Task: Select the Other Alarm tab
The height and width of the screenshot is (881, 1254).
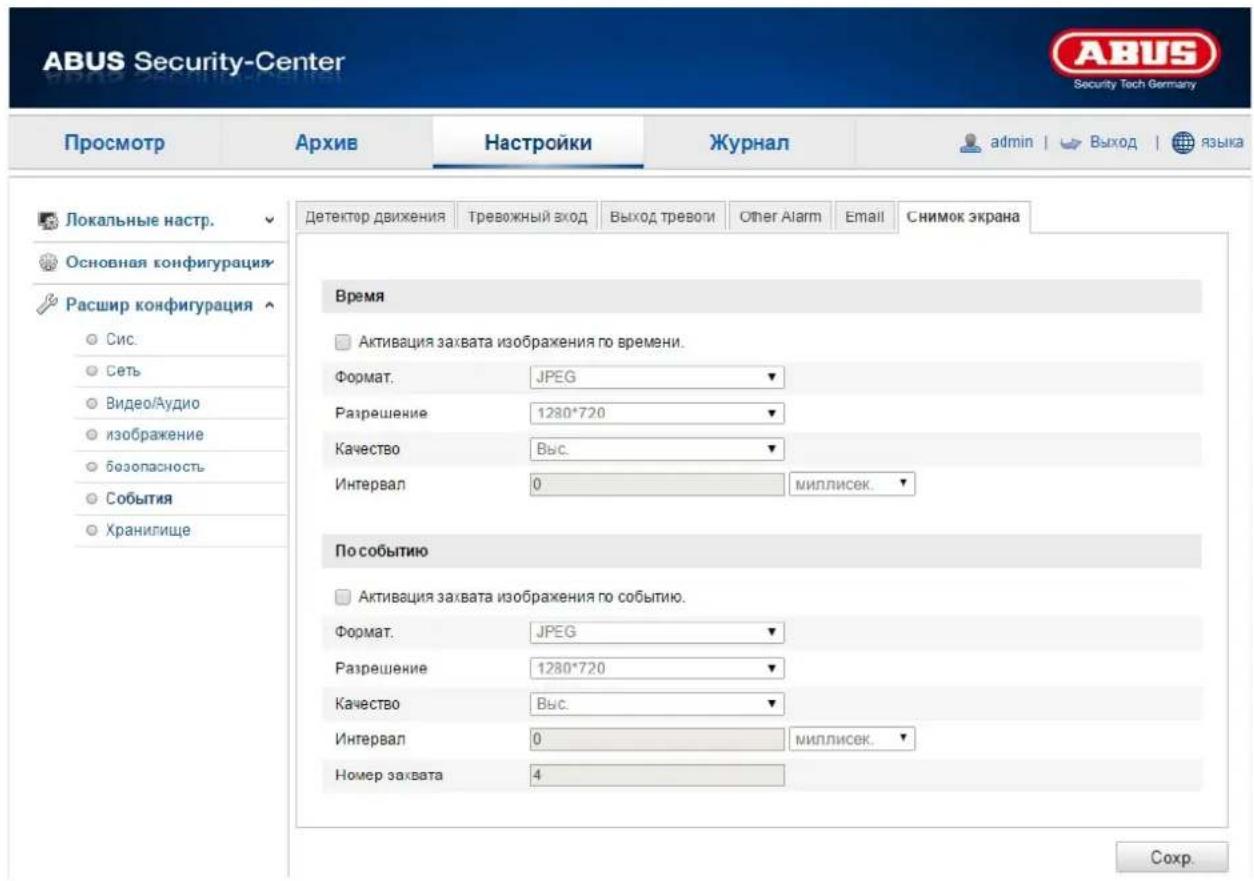Action: [x=779, y=218]
